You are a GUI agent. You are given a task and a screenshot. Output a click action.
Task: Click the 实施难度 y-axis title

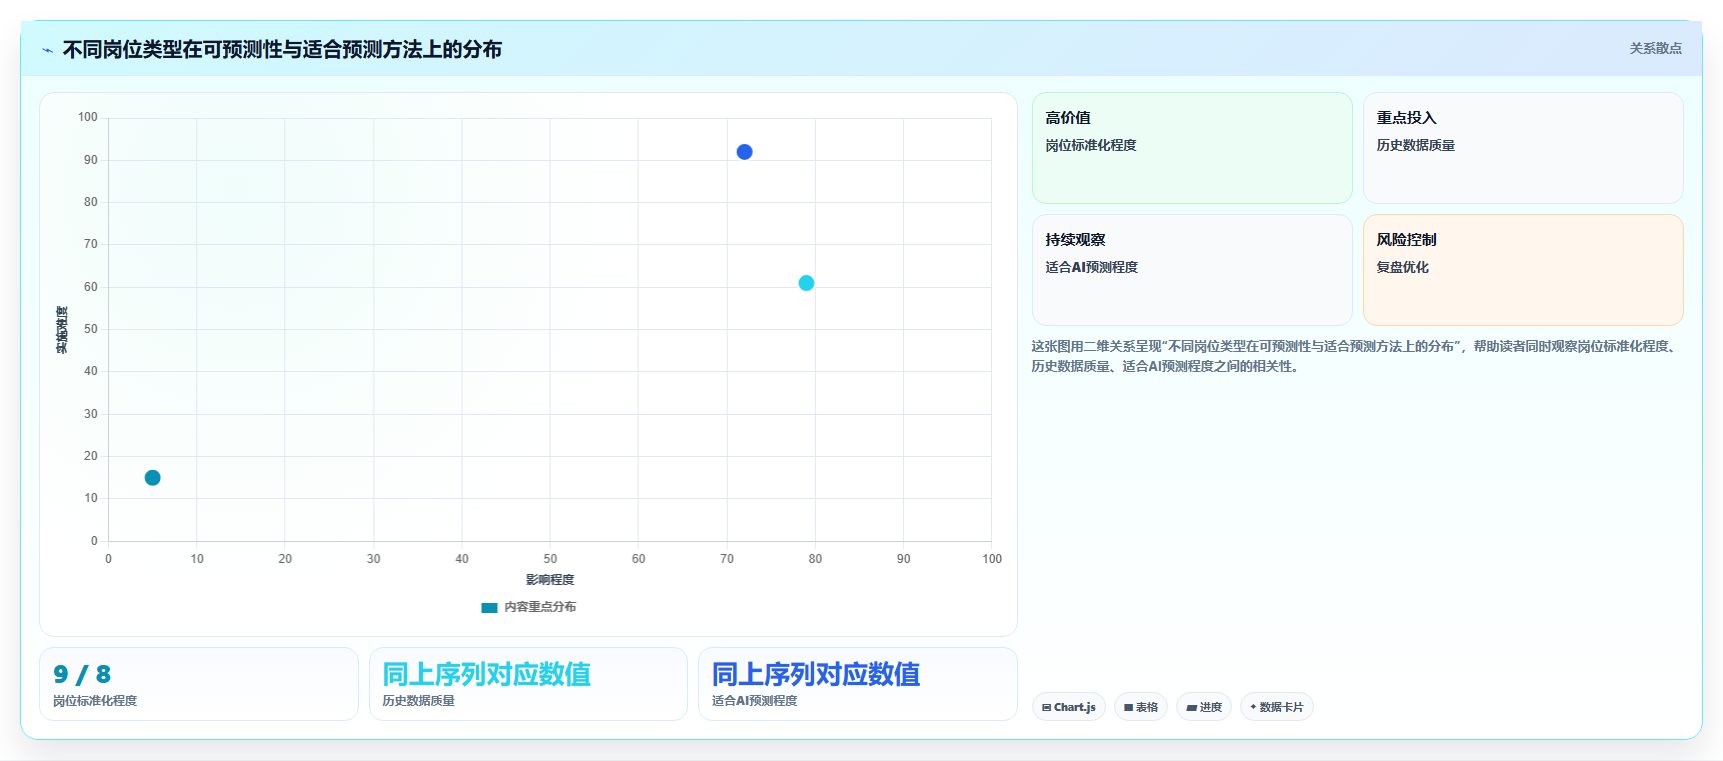click(x=62, y=330)
